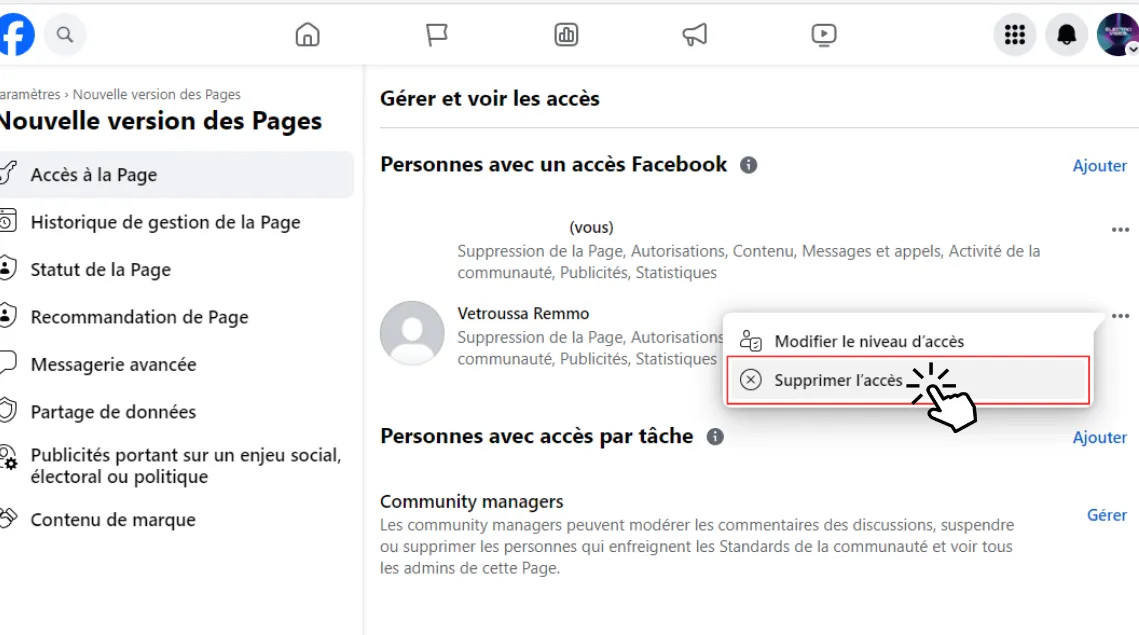1139x635 pixels.
Task: Open the search magnifier icon
Action: click(65, 34)
